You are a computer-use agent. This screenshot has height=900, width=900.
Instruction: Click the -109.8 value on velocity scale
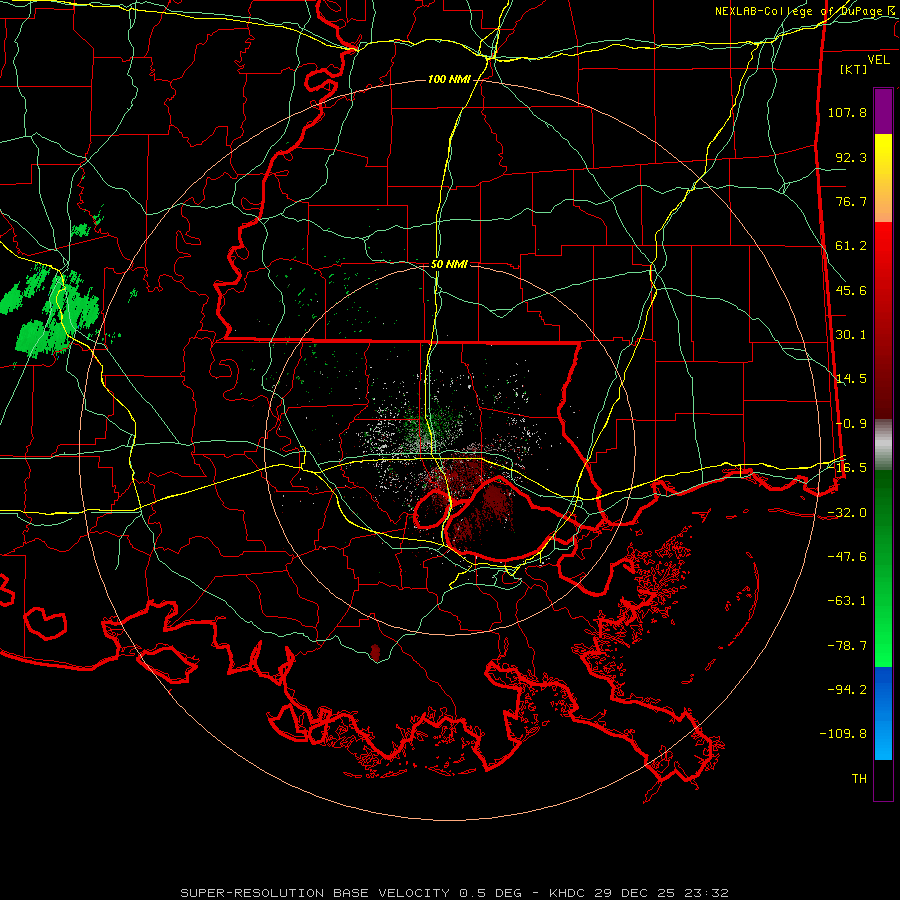click(844, 734)
